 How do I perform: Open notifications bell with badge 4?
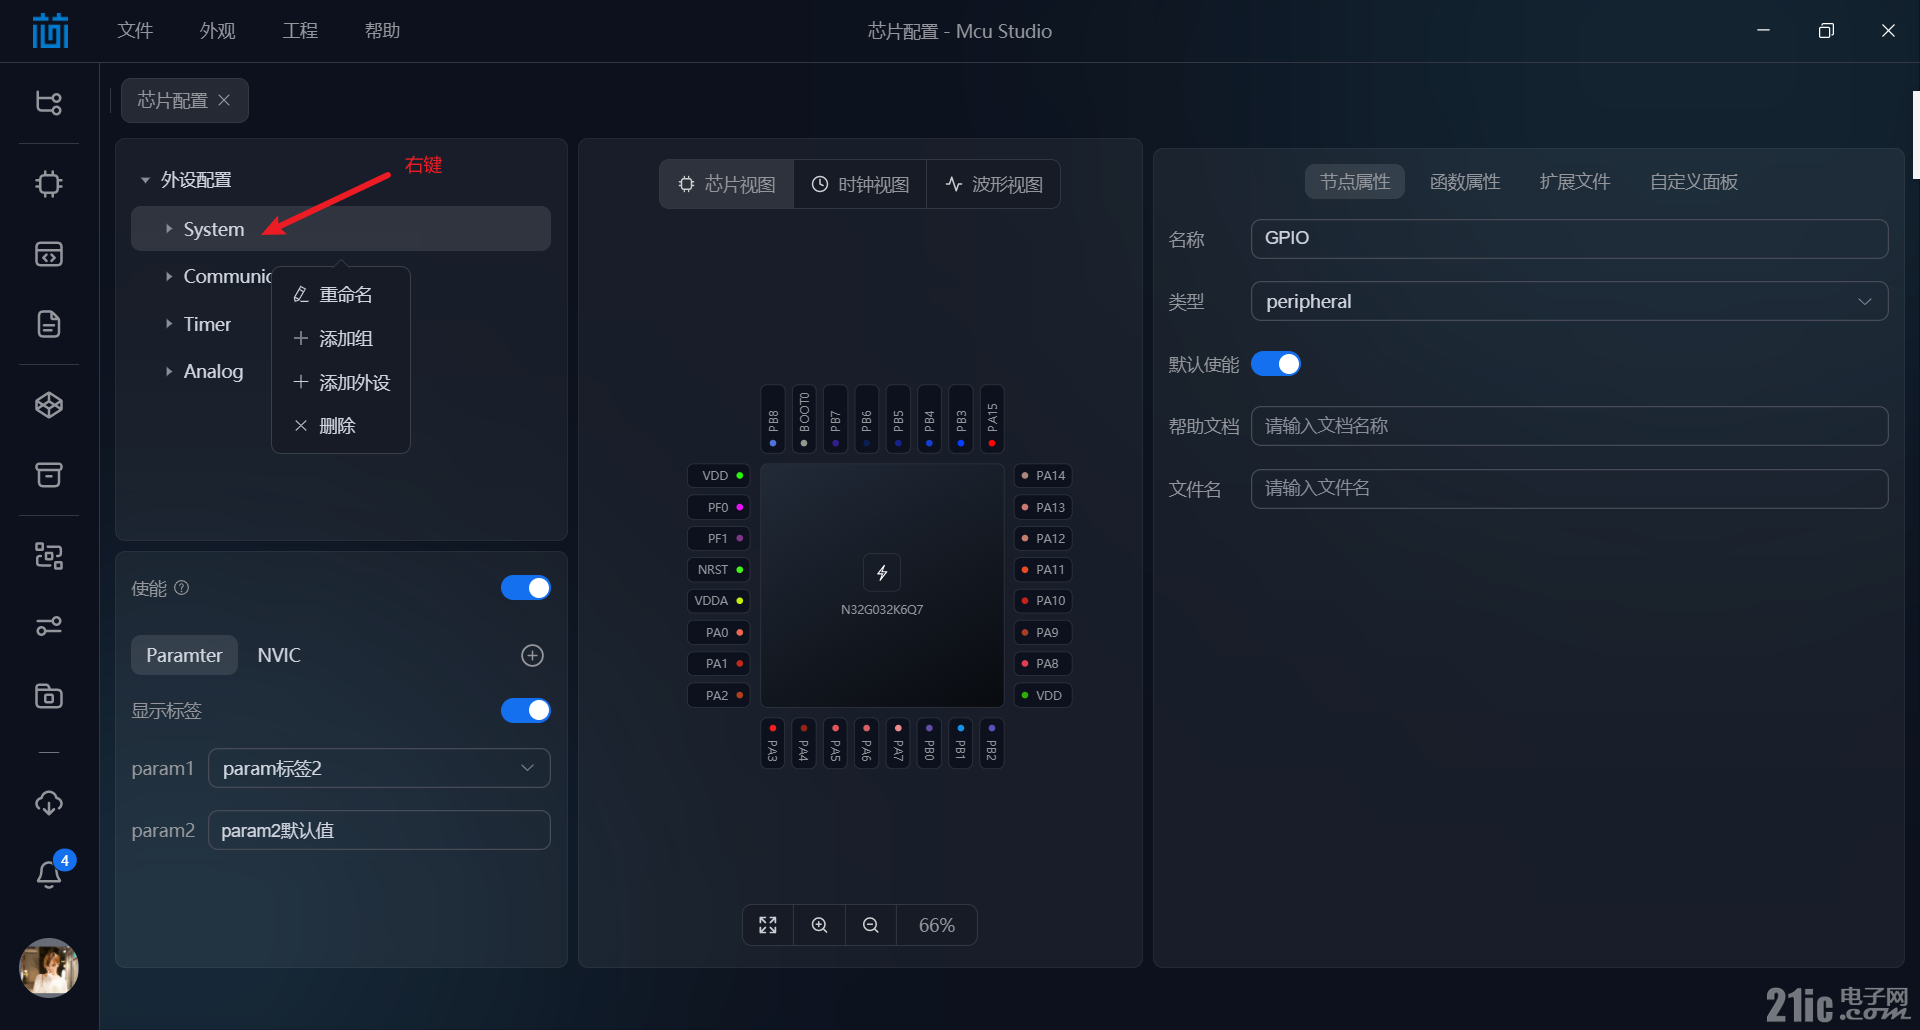(49, 874)
